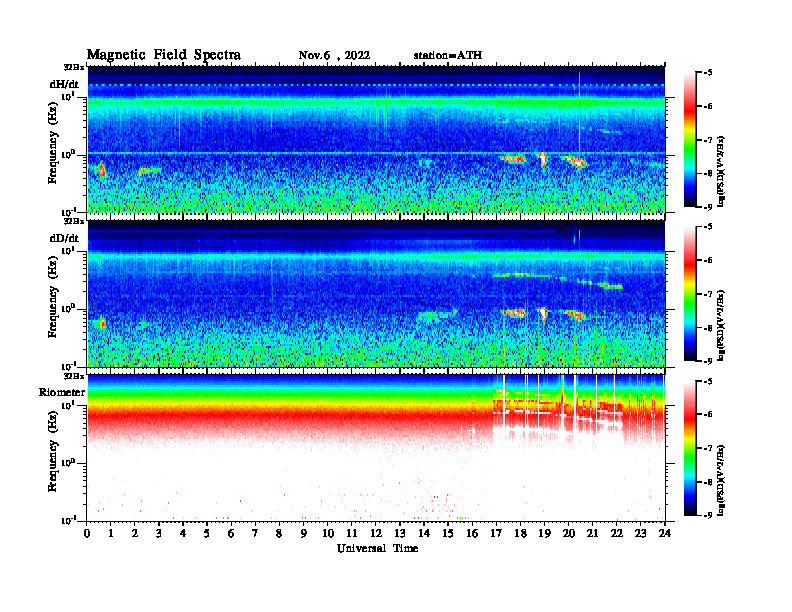Click the Riometer panel color scale bar
This screenshot has height=612, width=792.
[689, 448]
